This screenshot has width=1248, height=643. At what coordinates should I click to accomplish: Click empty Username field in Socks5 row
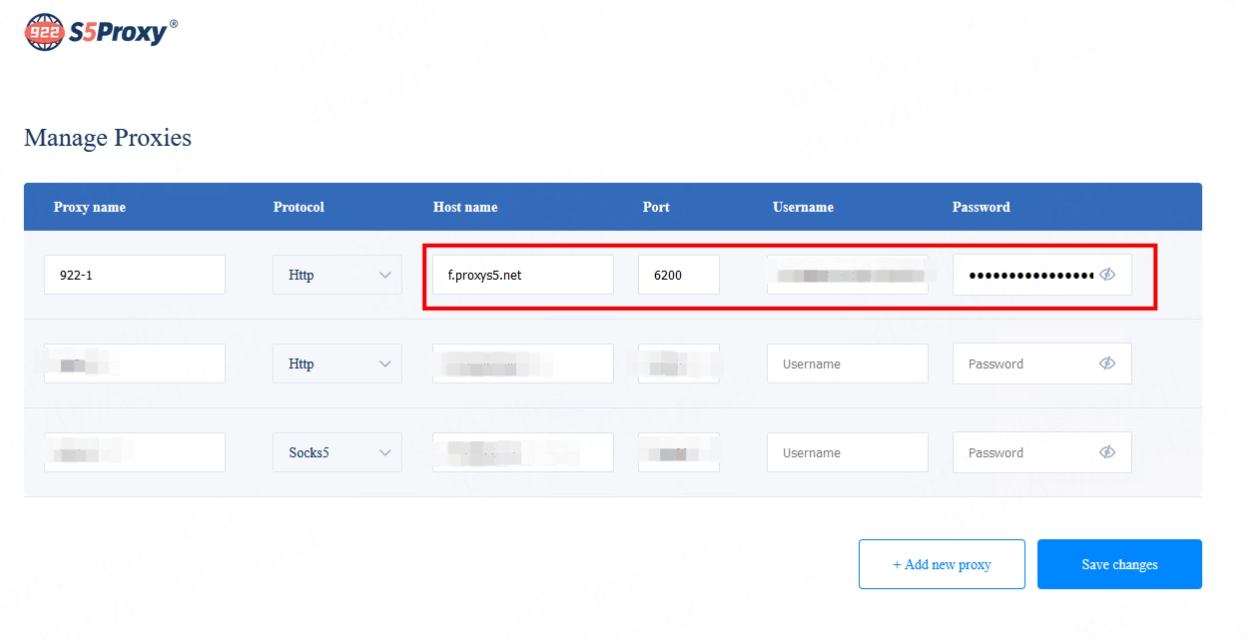(847, 452)
